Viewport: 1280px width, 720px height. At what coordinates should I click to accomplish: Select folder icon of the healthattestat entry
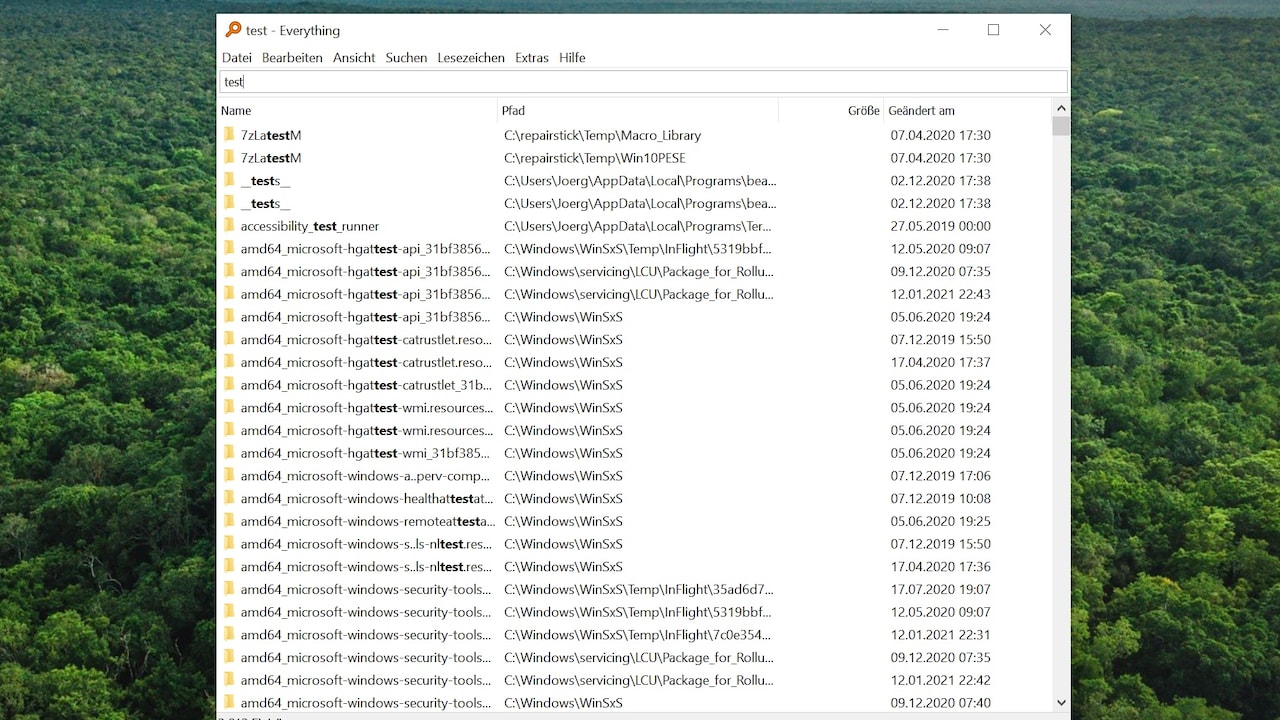pos(229,498)
